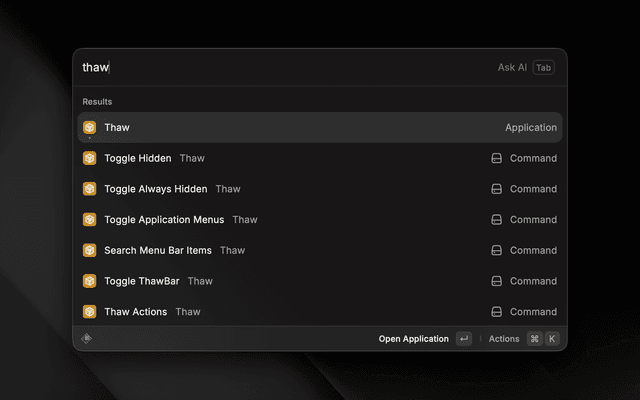Click the icon beside Toggle Application Menus

point(89,219)
